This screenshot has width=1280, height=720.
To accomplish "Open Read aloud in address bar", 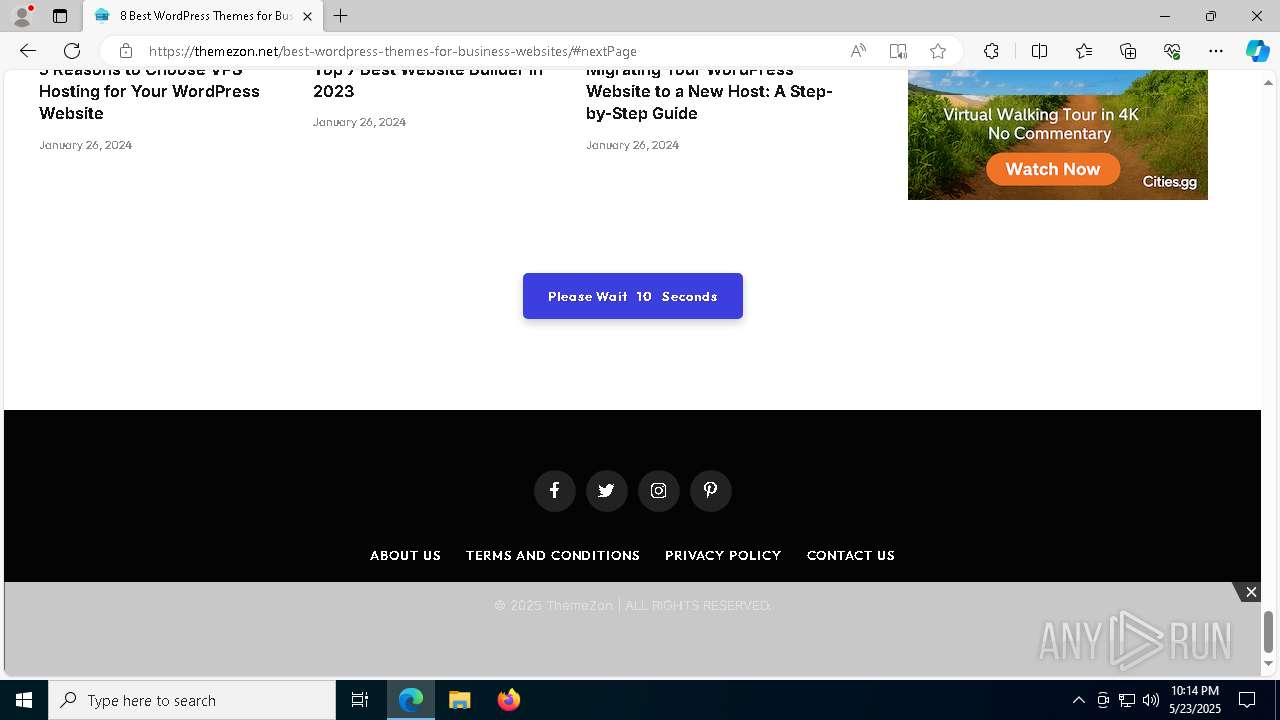I will [x=858, y=51].
